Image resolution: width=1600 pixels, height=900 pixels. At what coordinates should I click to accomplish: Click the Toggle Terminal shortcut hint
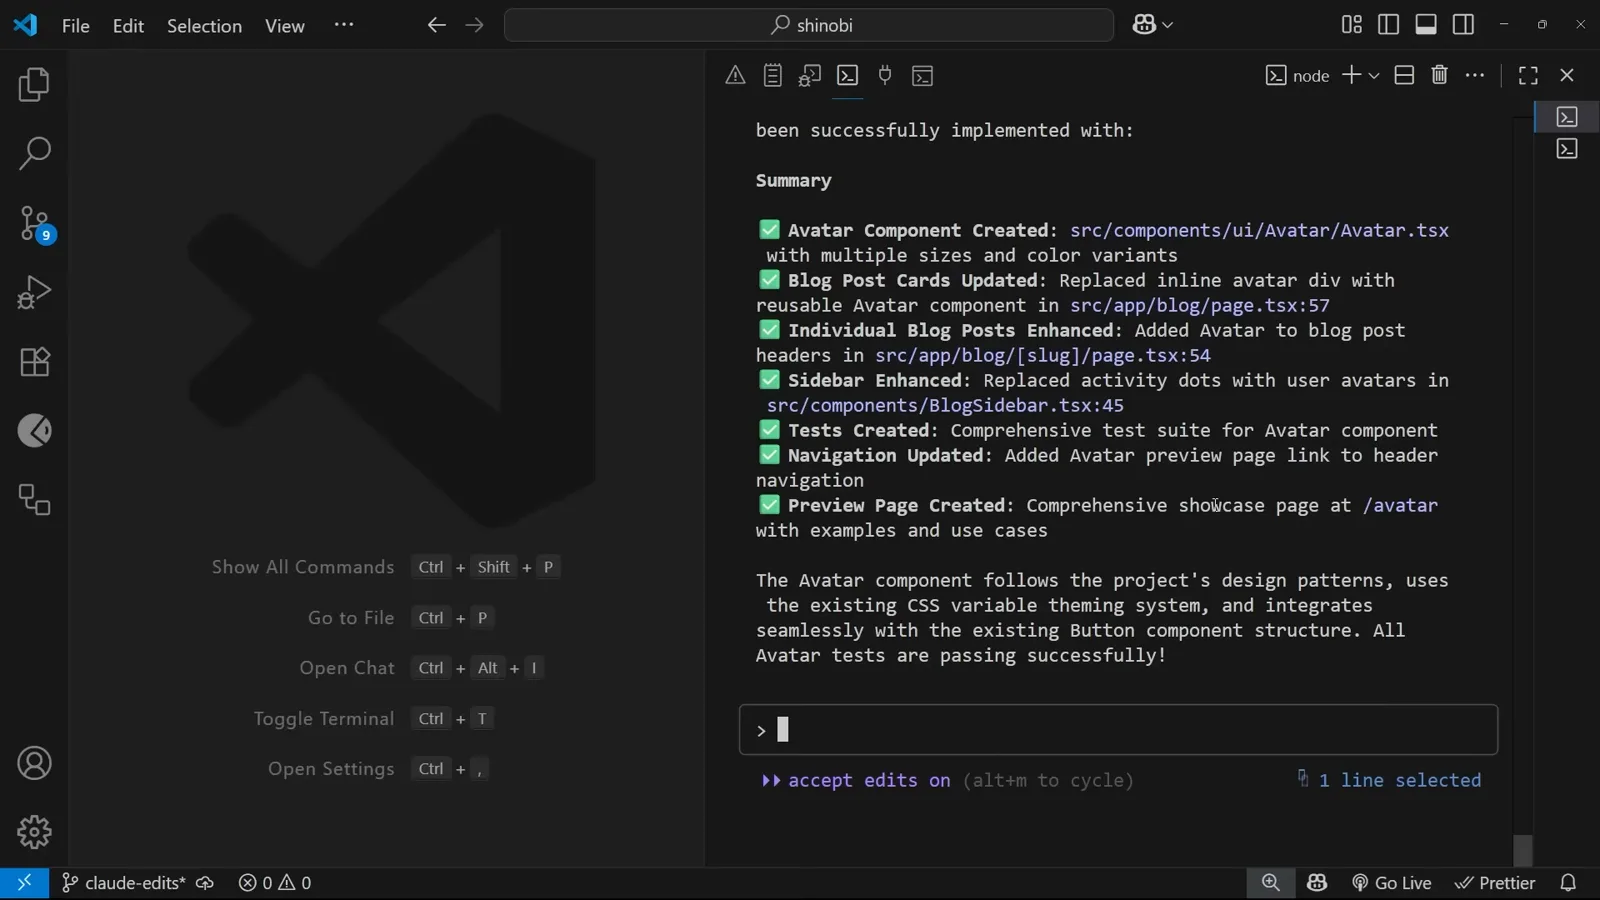(373, 718)
